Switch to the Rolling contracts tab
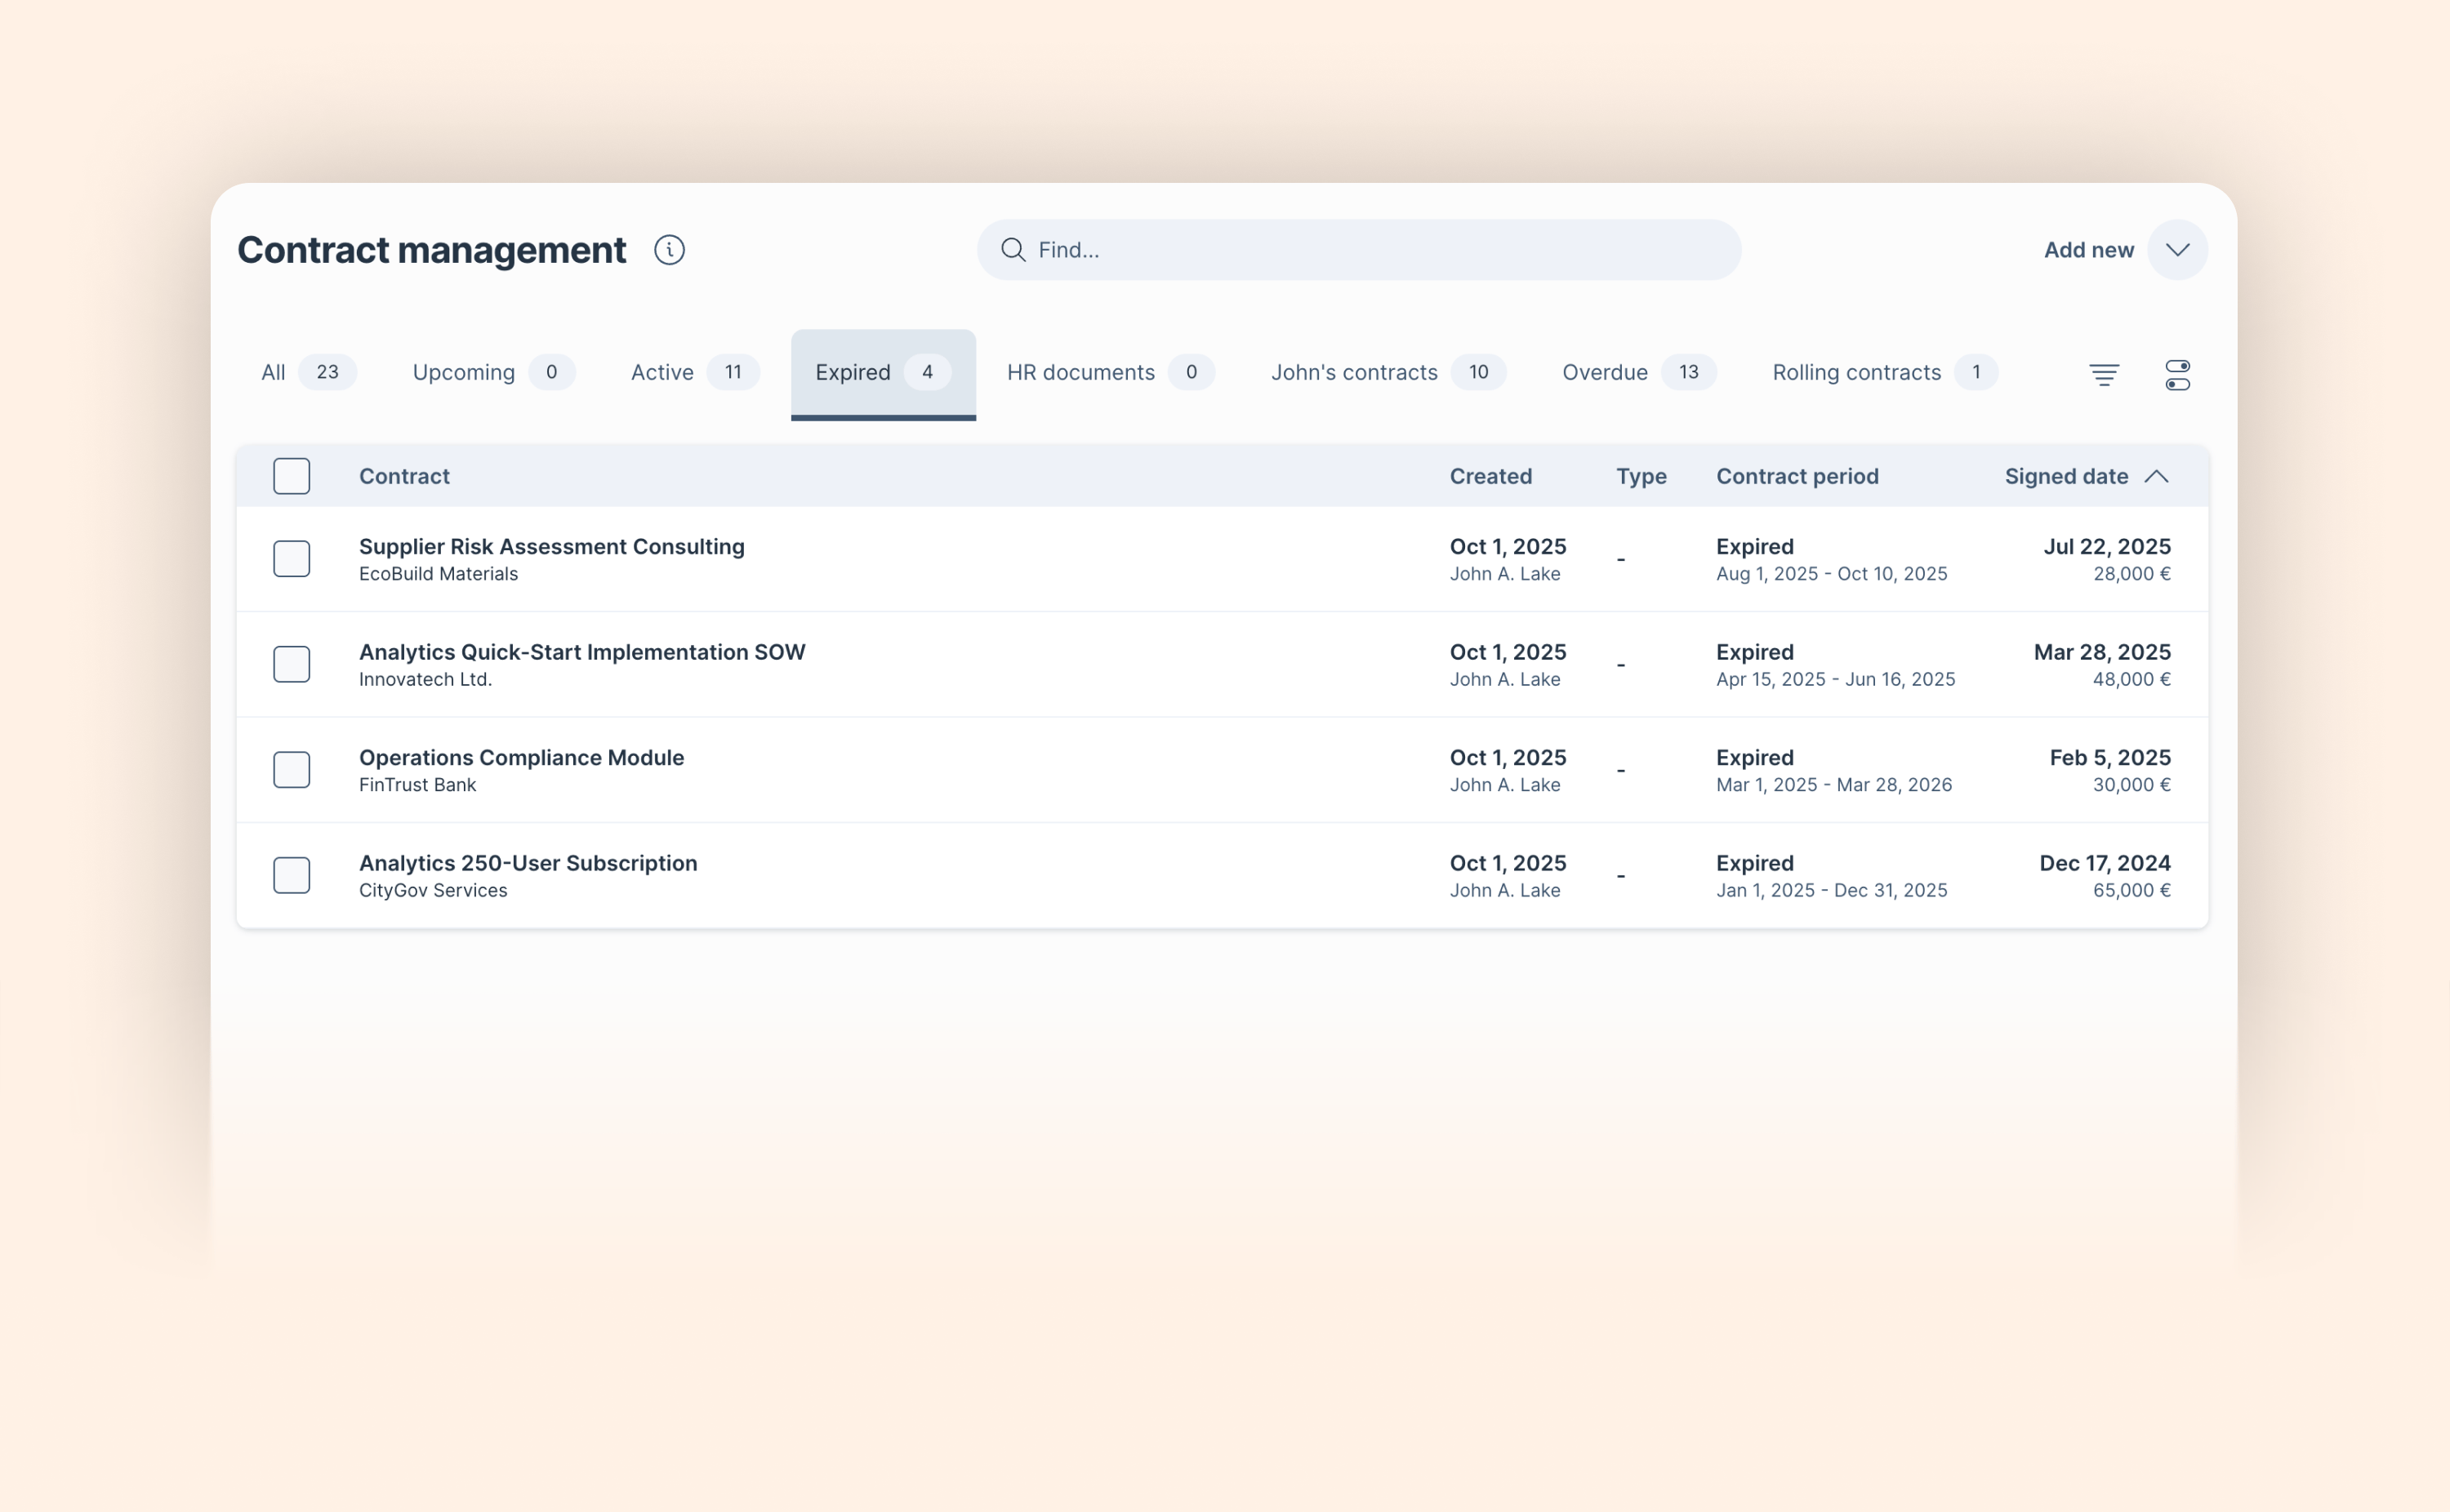This screenshot has height=1512, width=2450. [1856, 372]
